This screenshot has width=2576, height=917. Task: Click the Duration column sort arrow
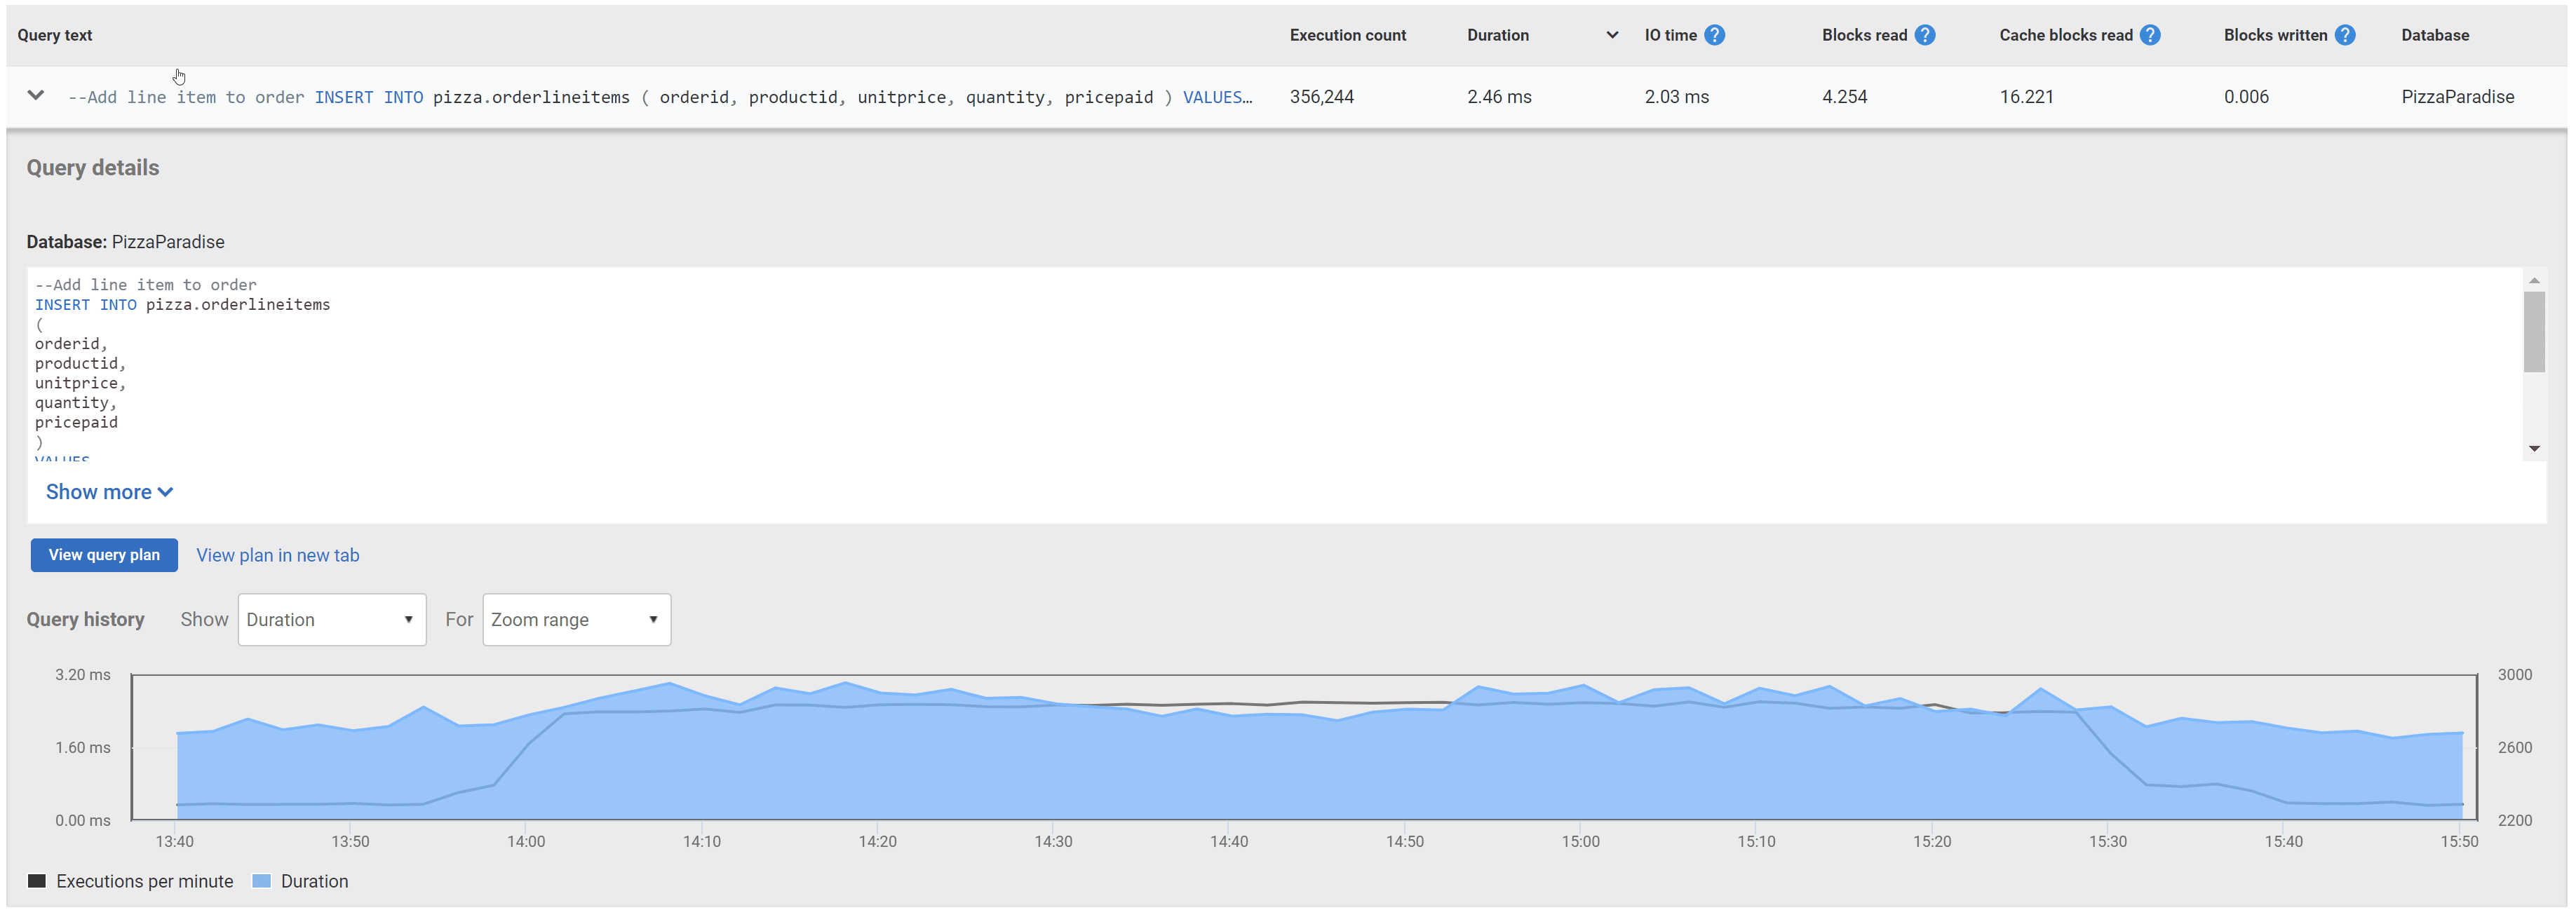pyautogui.click(x=1612, y=34)
